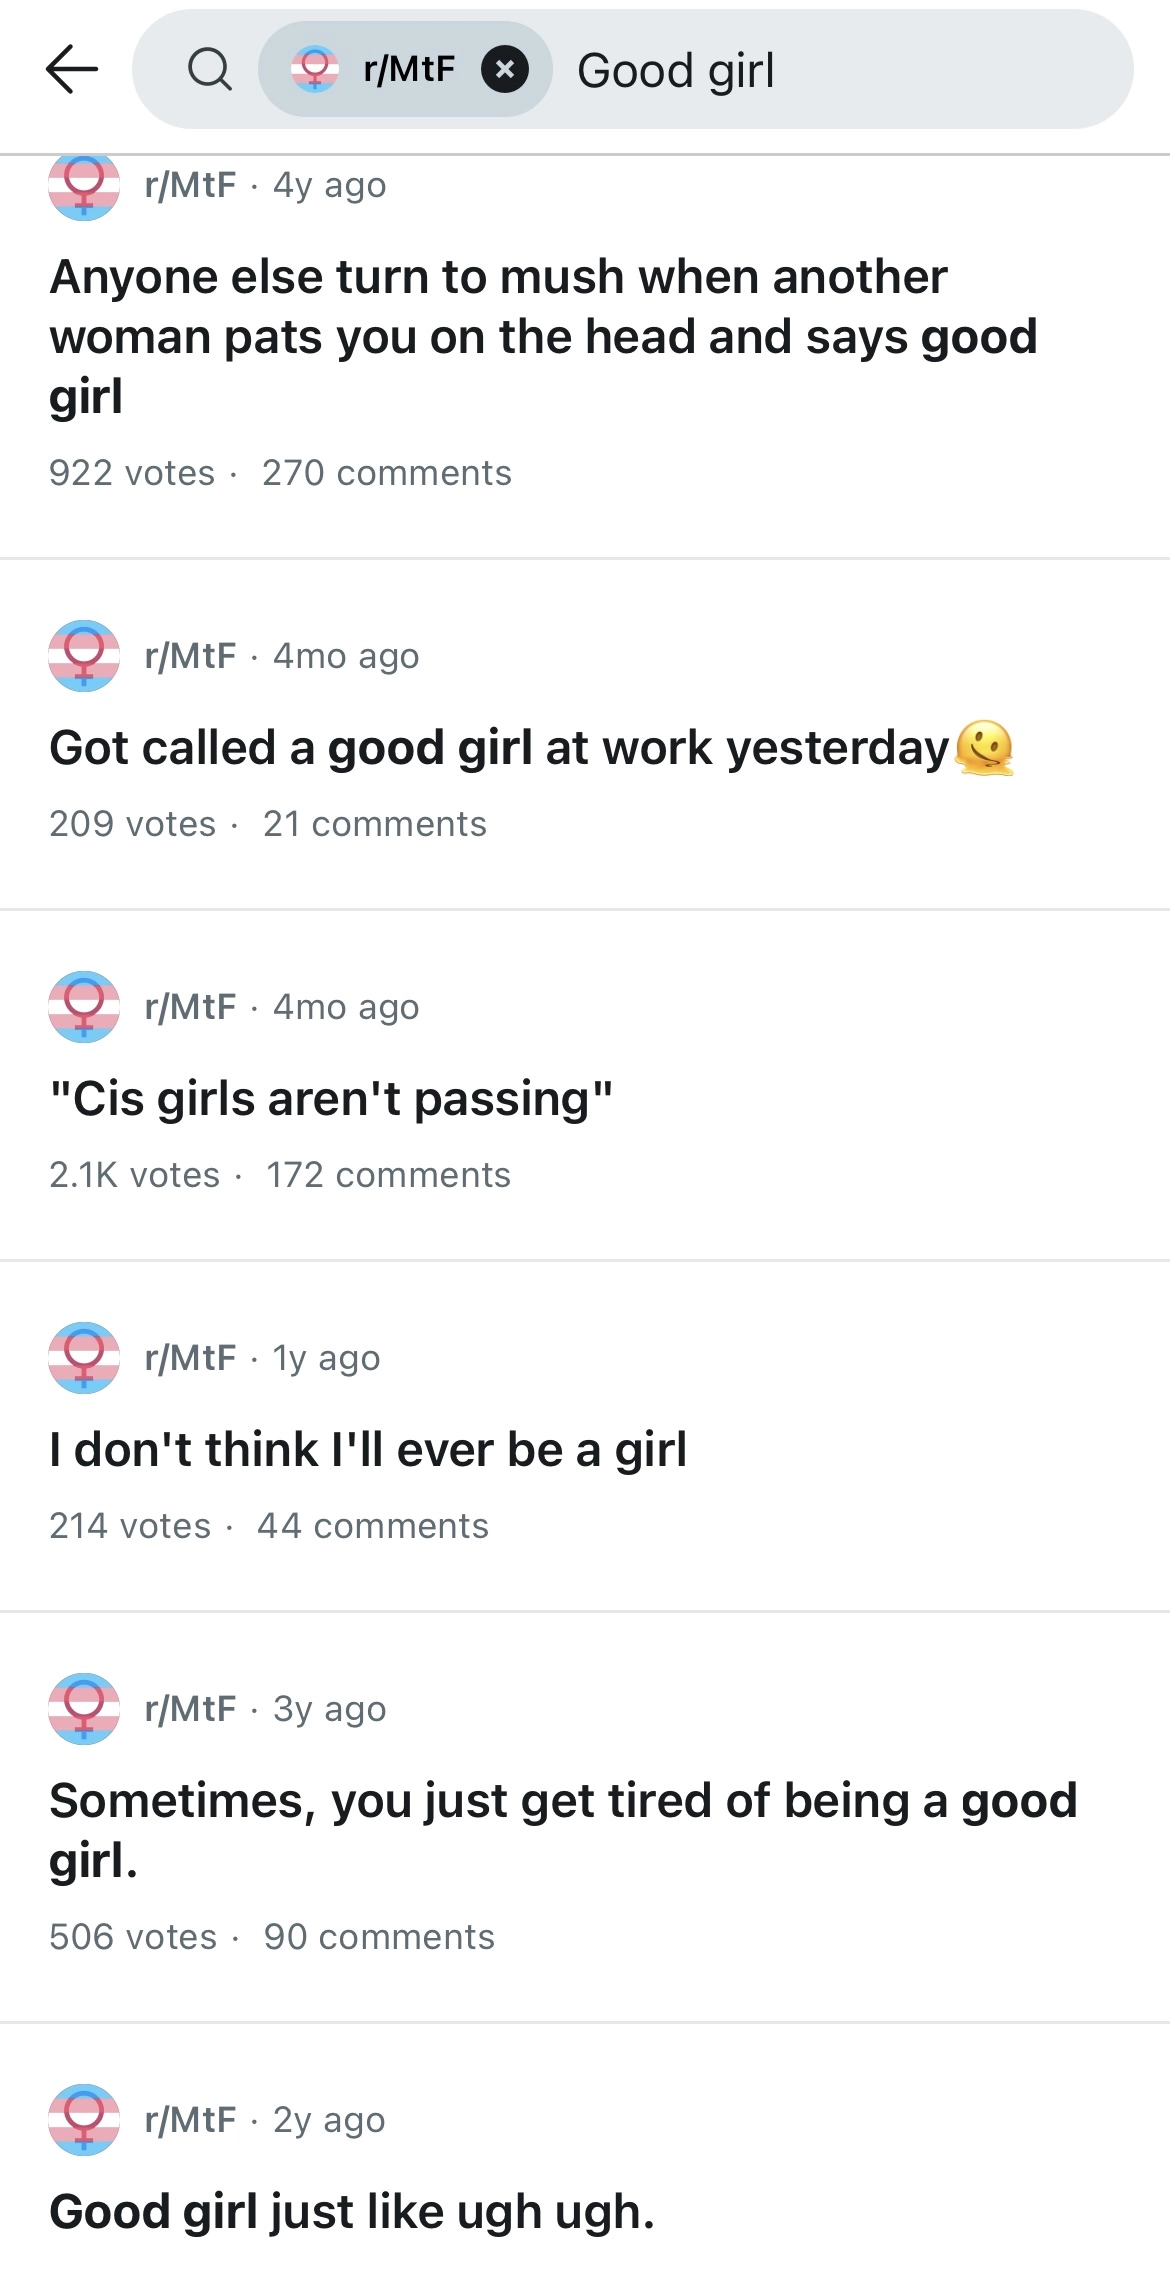Open 'Cis girls aren't passing' post

tap(331, 1098)
